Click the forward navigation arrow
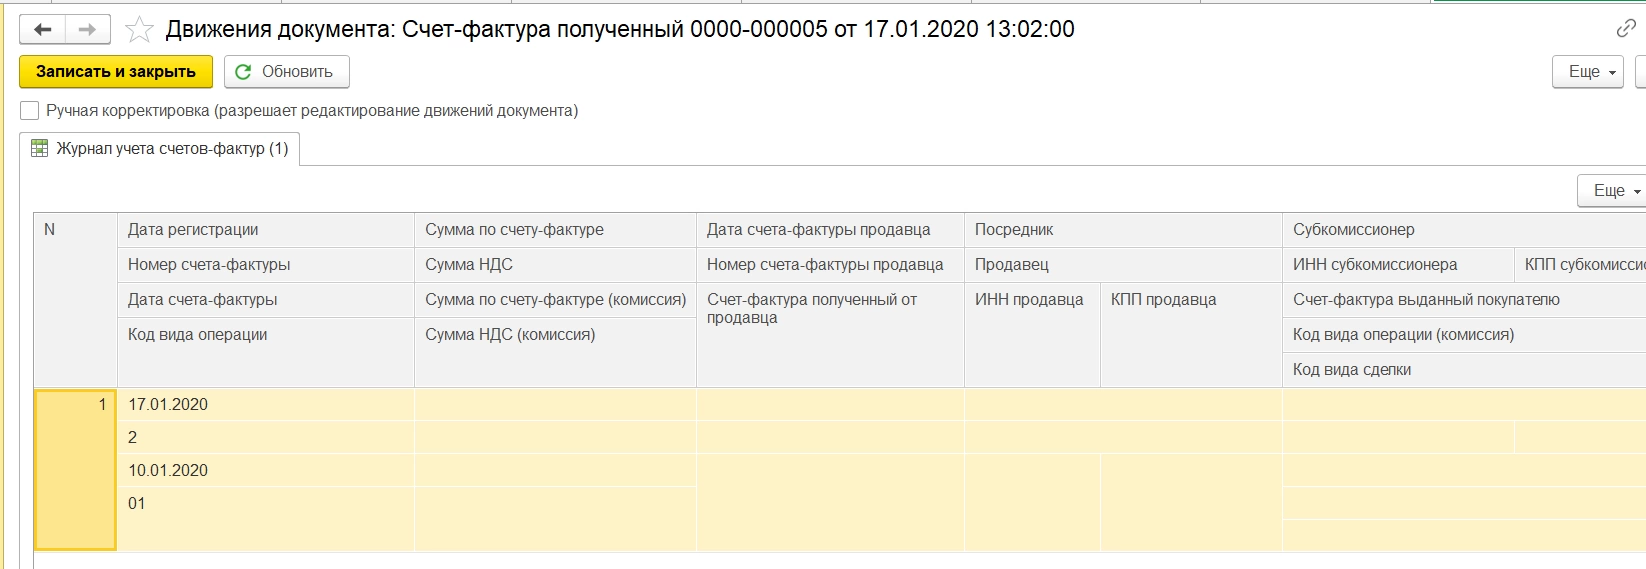The height and width of the screenshot is (569, 1646). tap(88, 30)
